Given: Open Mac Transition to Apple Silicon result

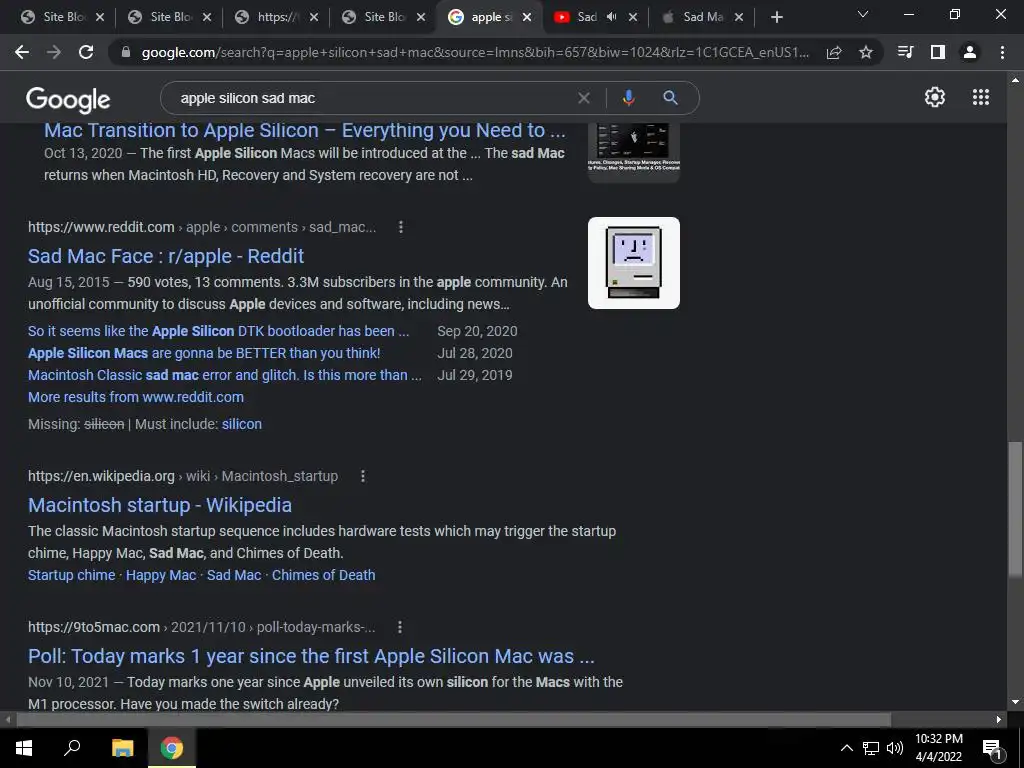Looking at the screenshot, I should (304, 130).
